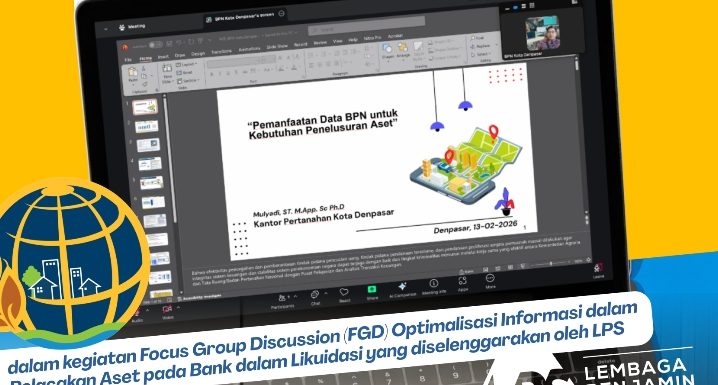Switch to the Transitions tab
The height and width of the screenshot is (385, 718).
(221, 52)
